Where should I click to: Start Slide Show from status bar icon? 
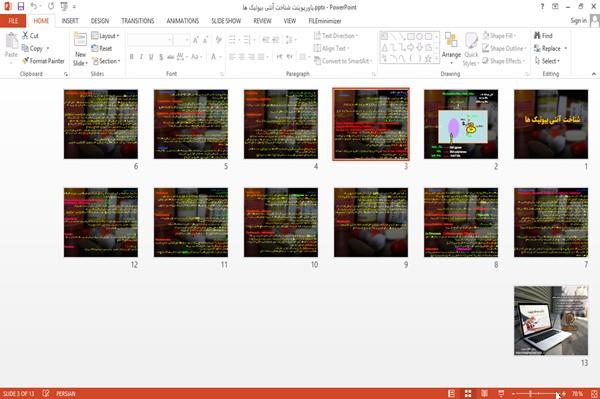click(501, 393)
